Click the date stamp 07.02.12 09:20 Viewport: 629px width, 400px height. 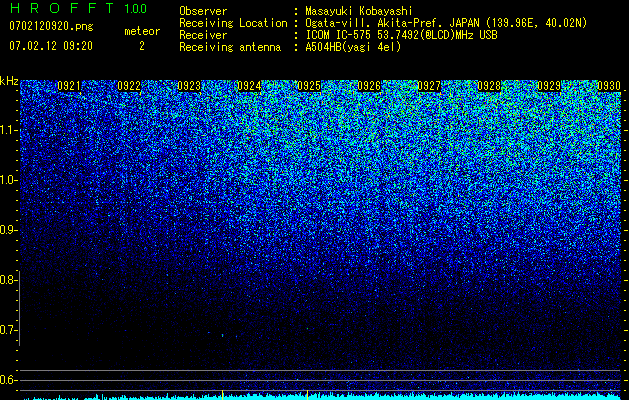pos(51,46)
